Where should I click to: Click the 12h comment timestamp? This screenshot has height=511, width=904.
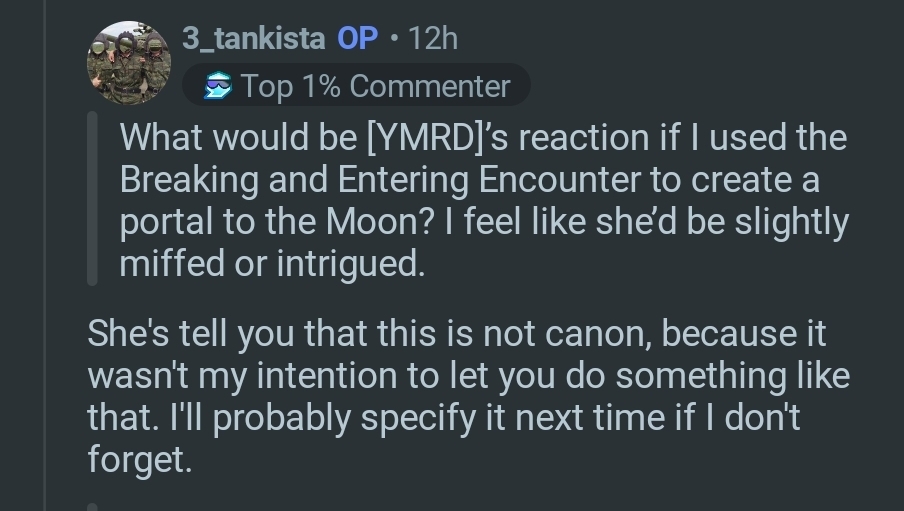pyautogui.click(x=433, y=38)
